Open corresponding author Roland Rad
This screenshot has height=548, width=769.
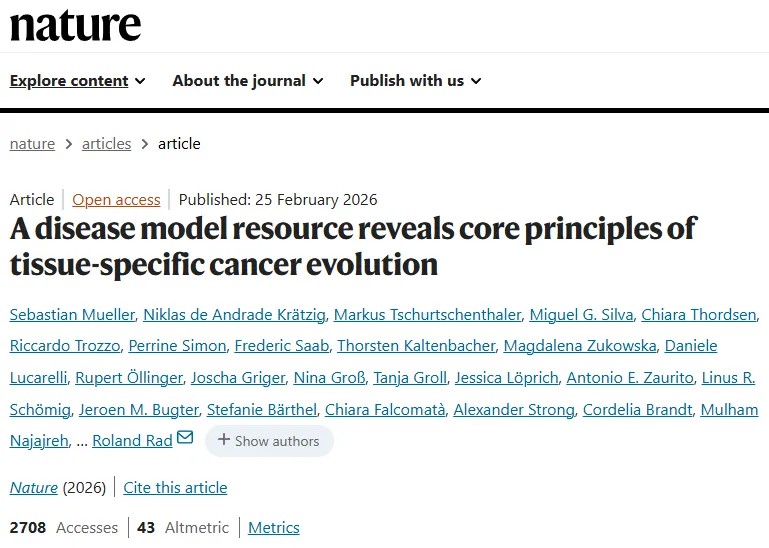[x=132, y=441]
